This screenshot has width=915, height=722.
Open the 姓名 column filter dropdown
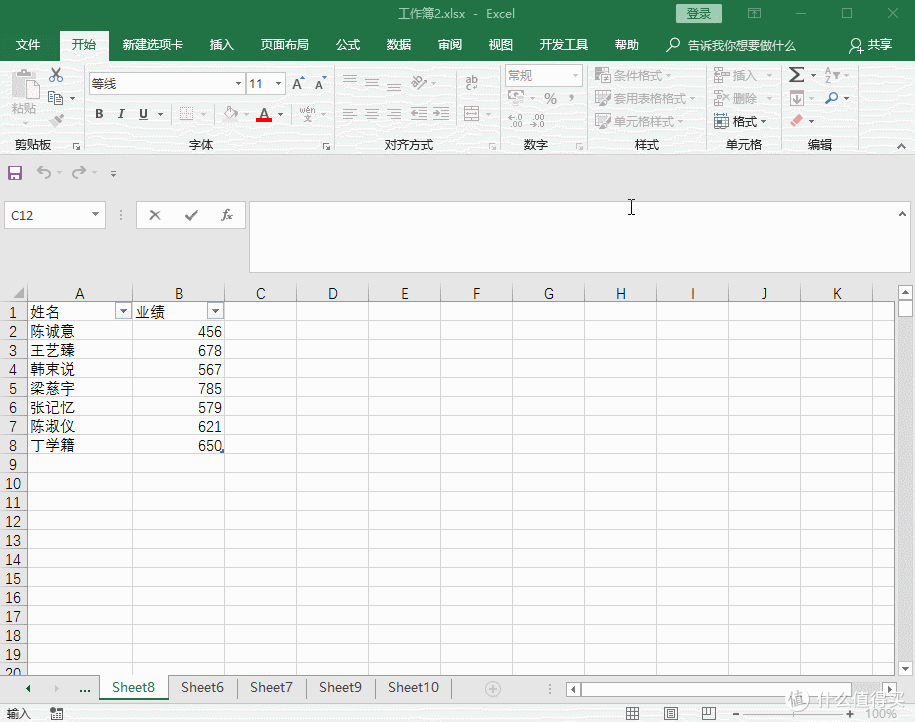[123, 311]
